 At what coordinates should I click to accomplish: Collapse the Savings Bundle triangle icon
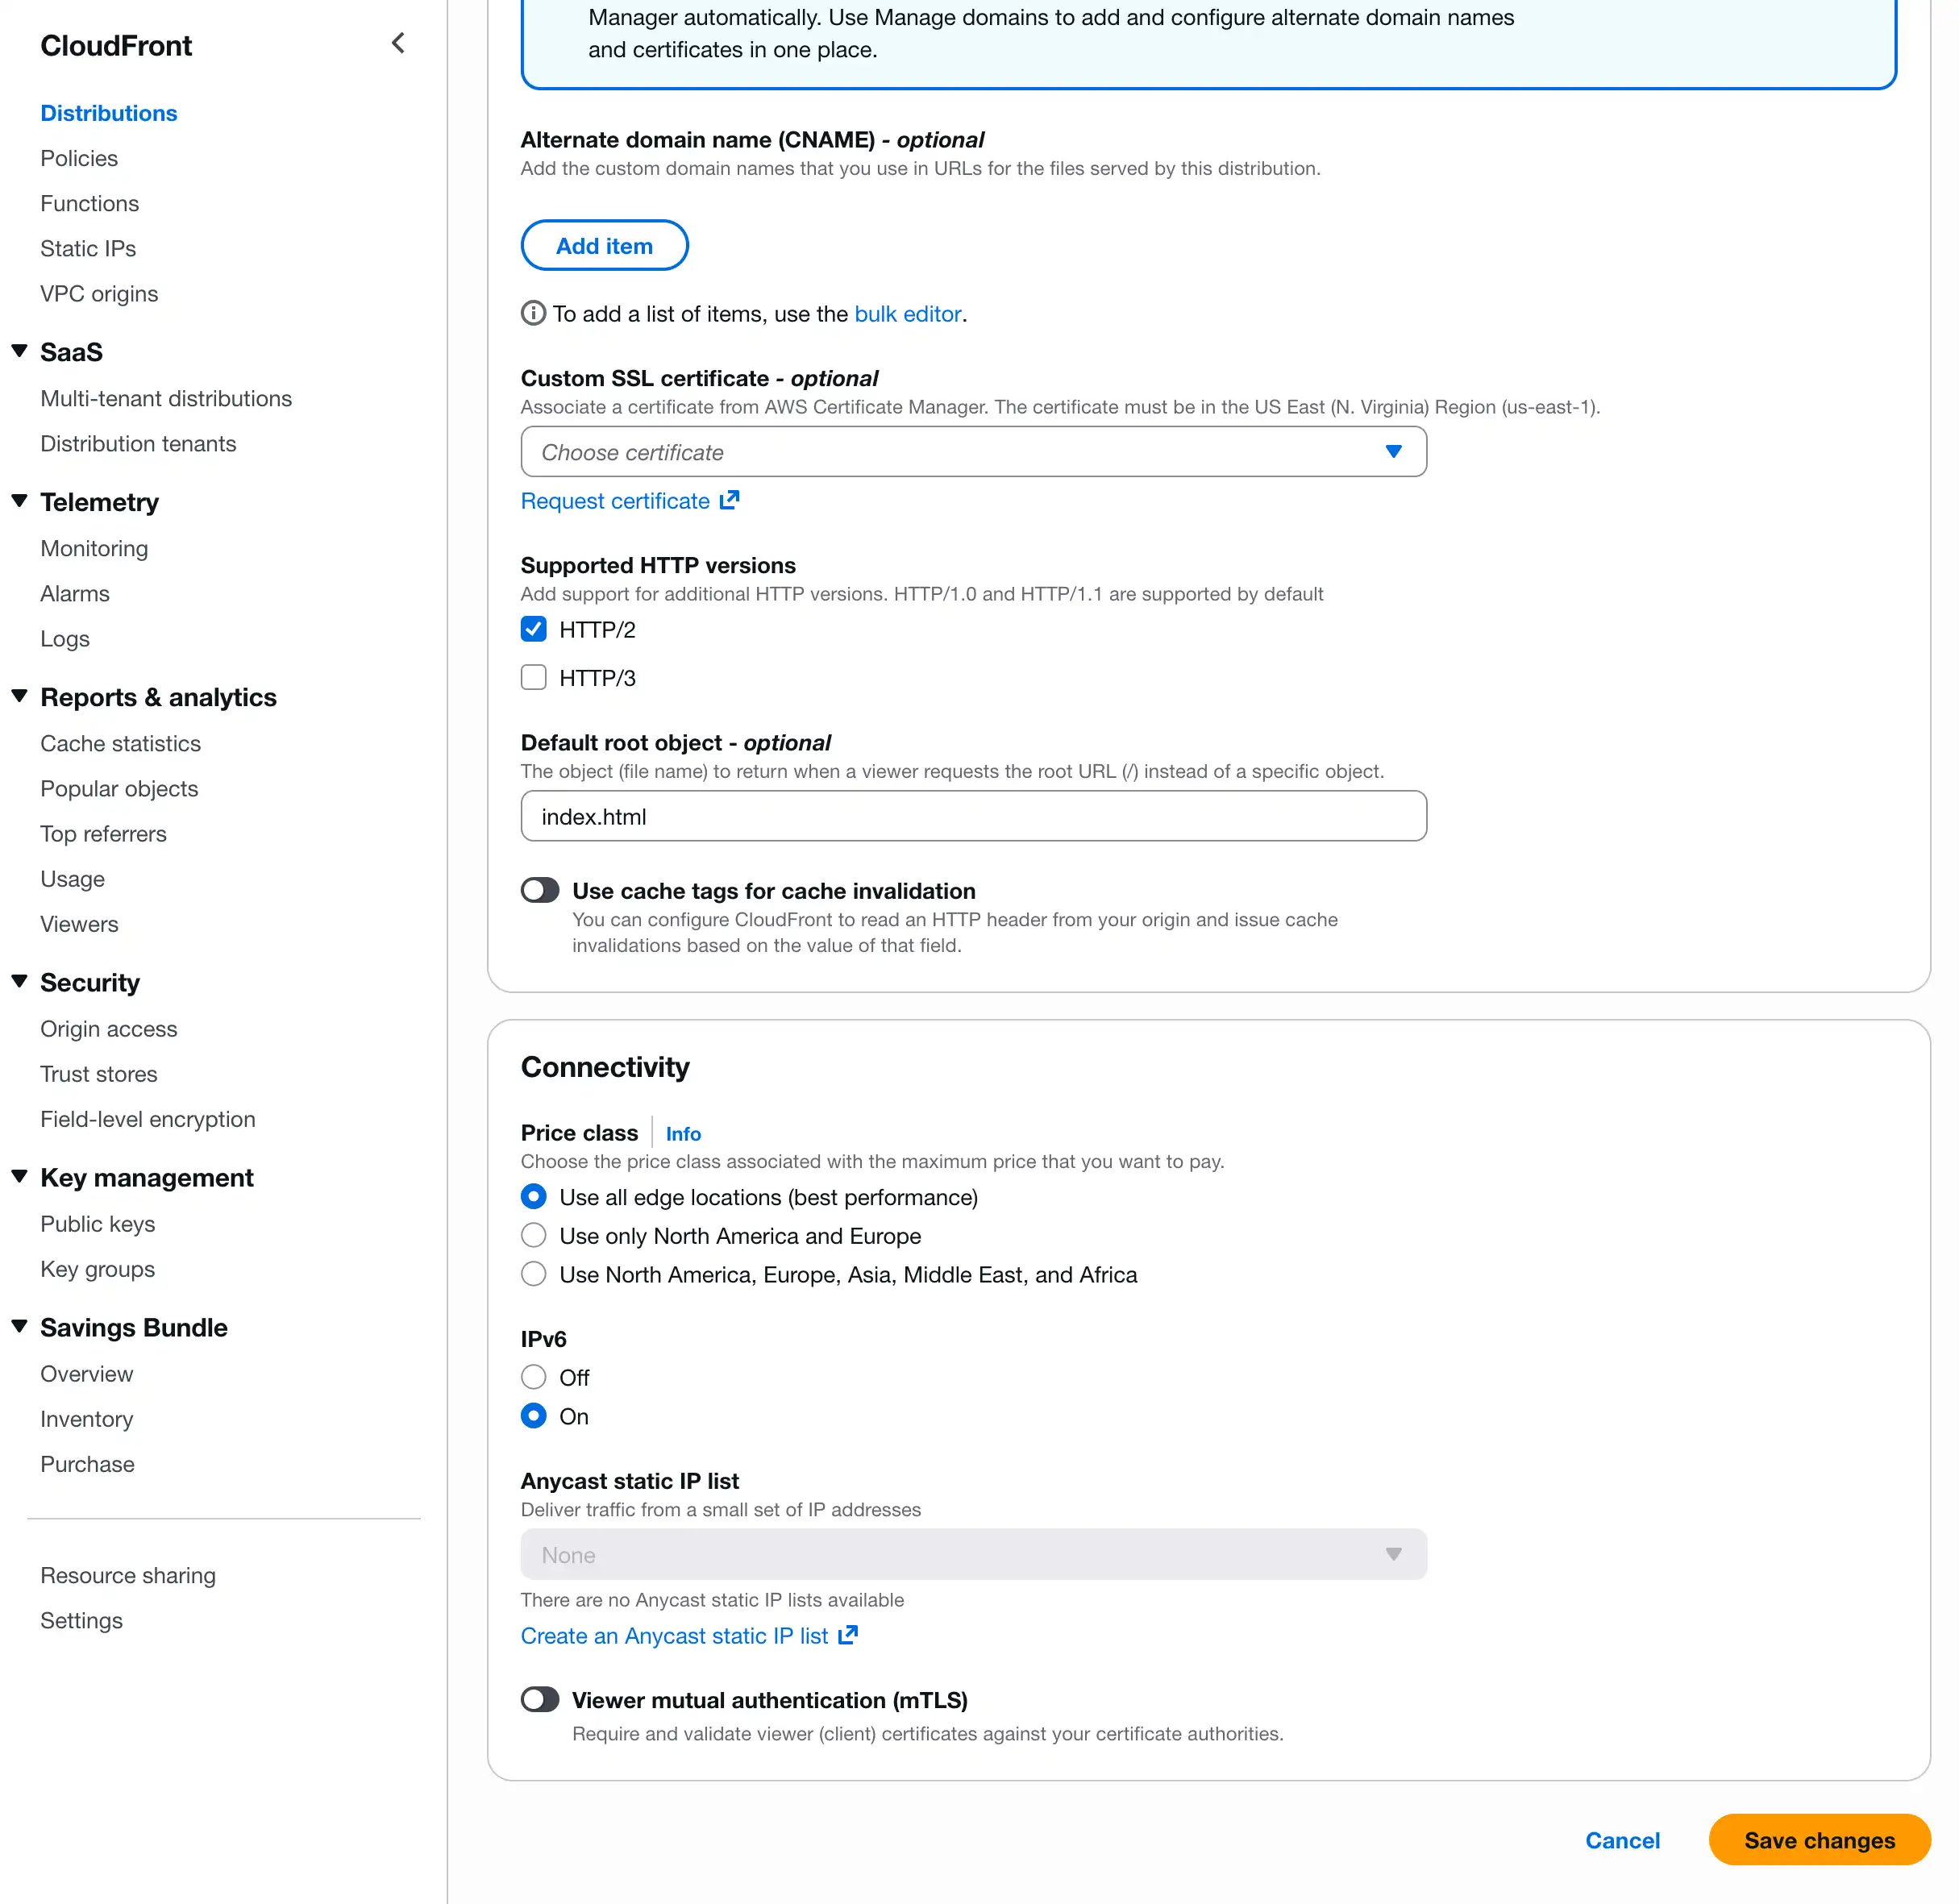pos(19,1327)
